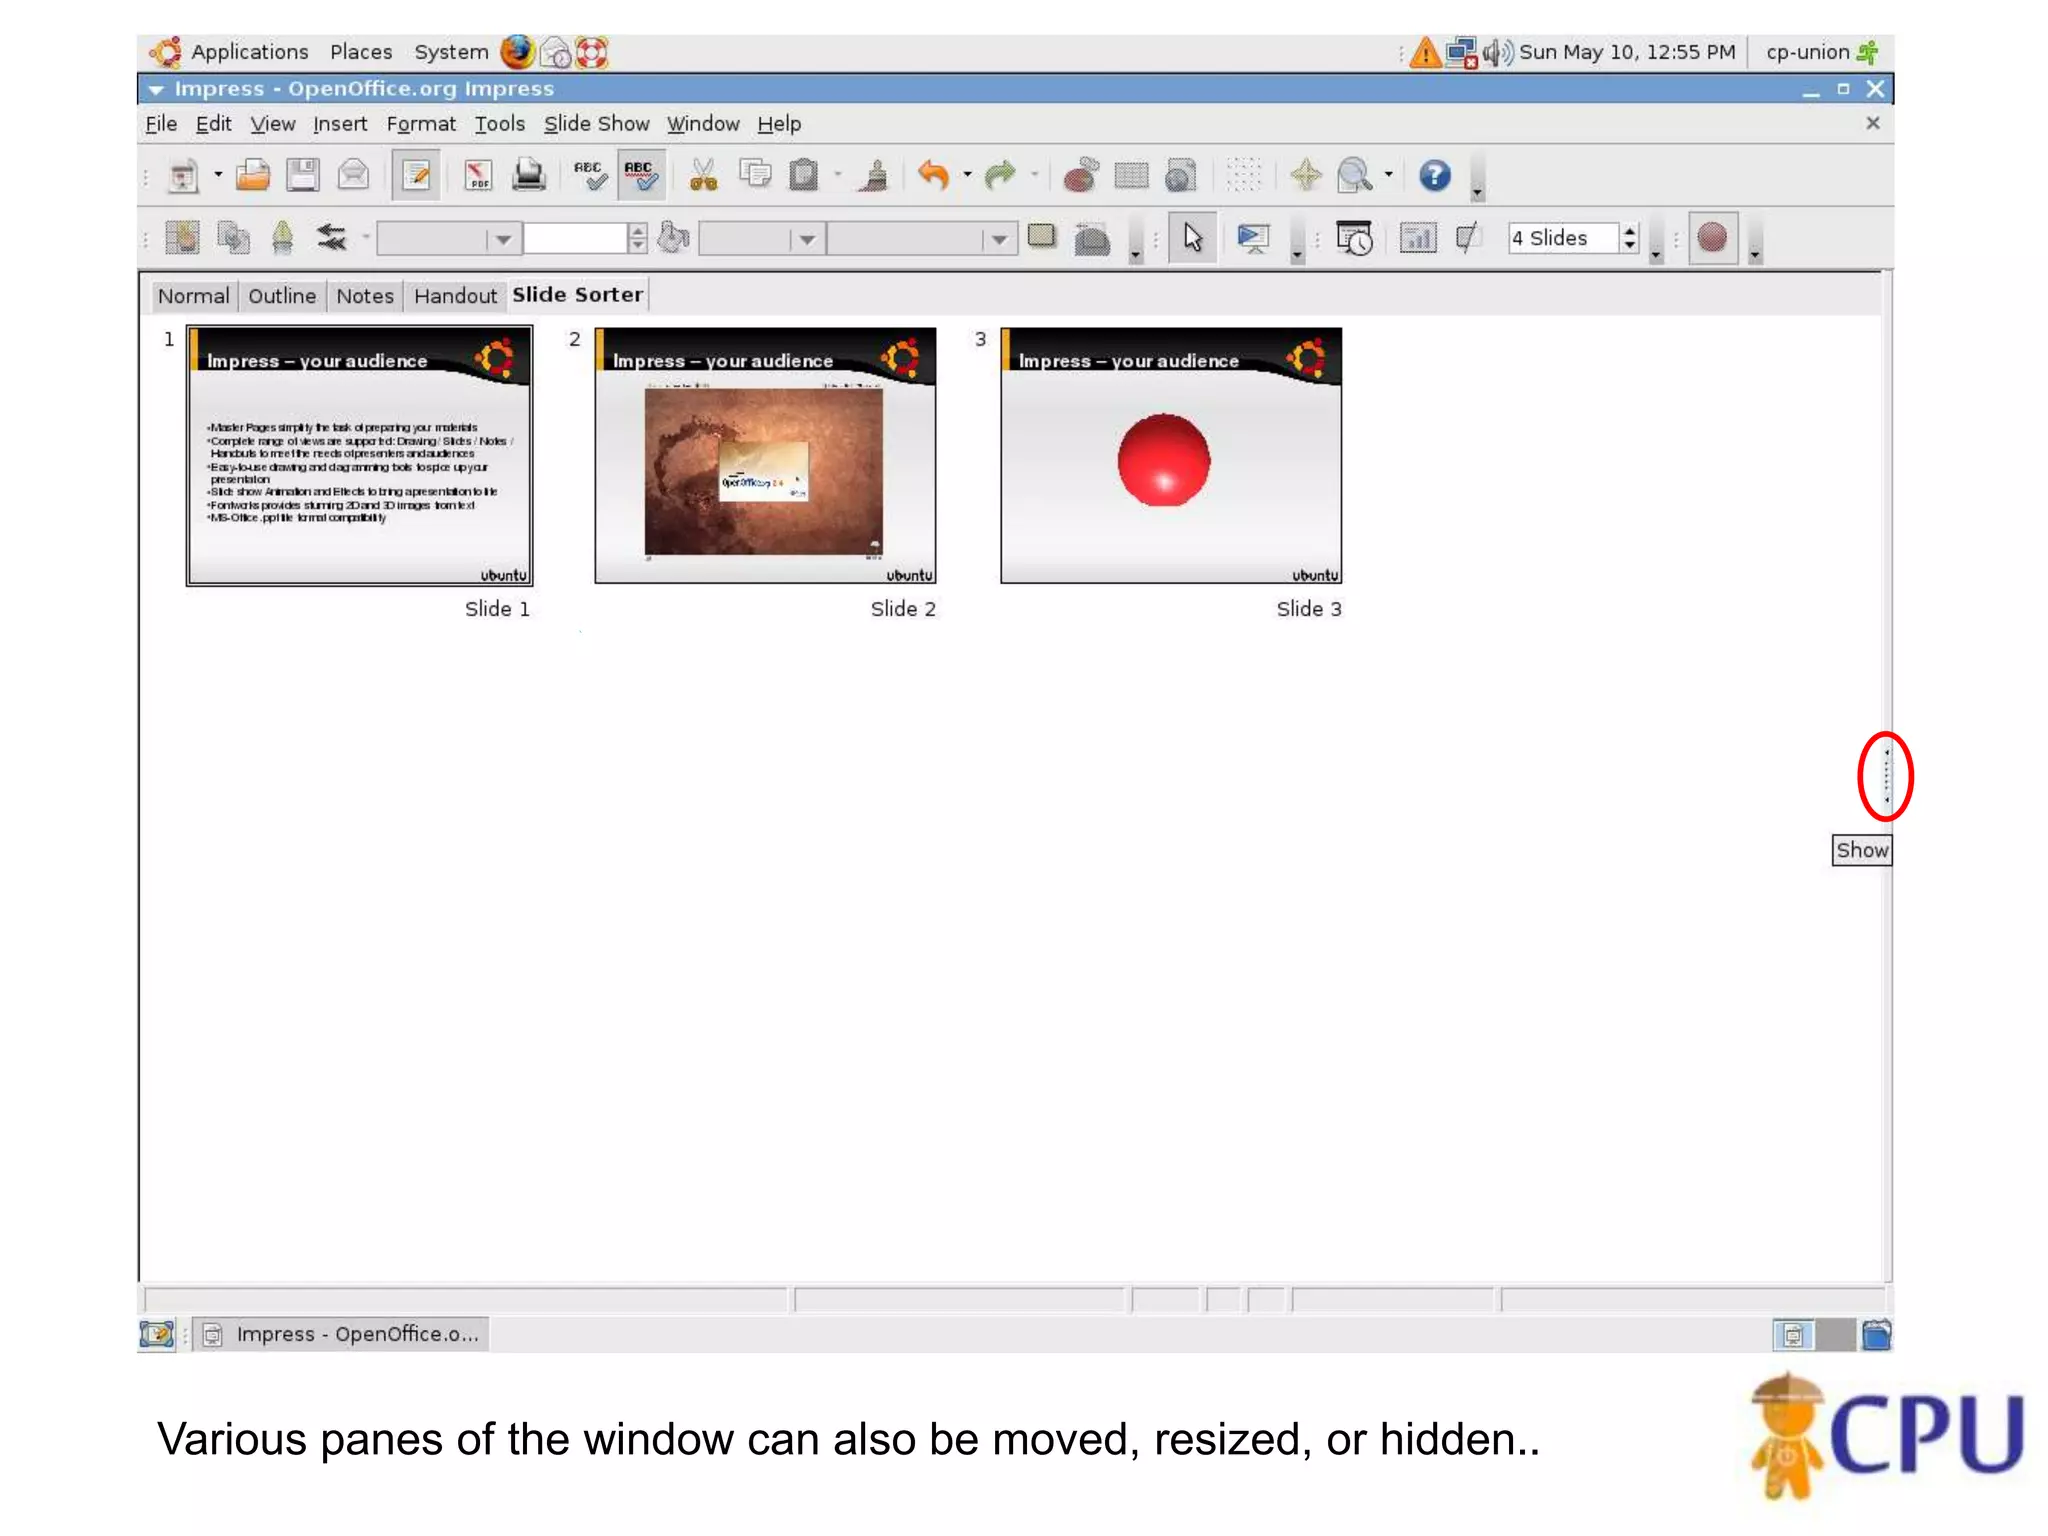The image size is (2048, 1536).
Task: Select the Slide 2 thumbnail with image
Action: point(765,456)
